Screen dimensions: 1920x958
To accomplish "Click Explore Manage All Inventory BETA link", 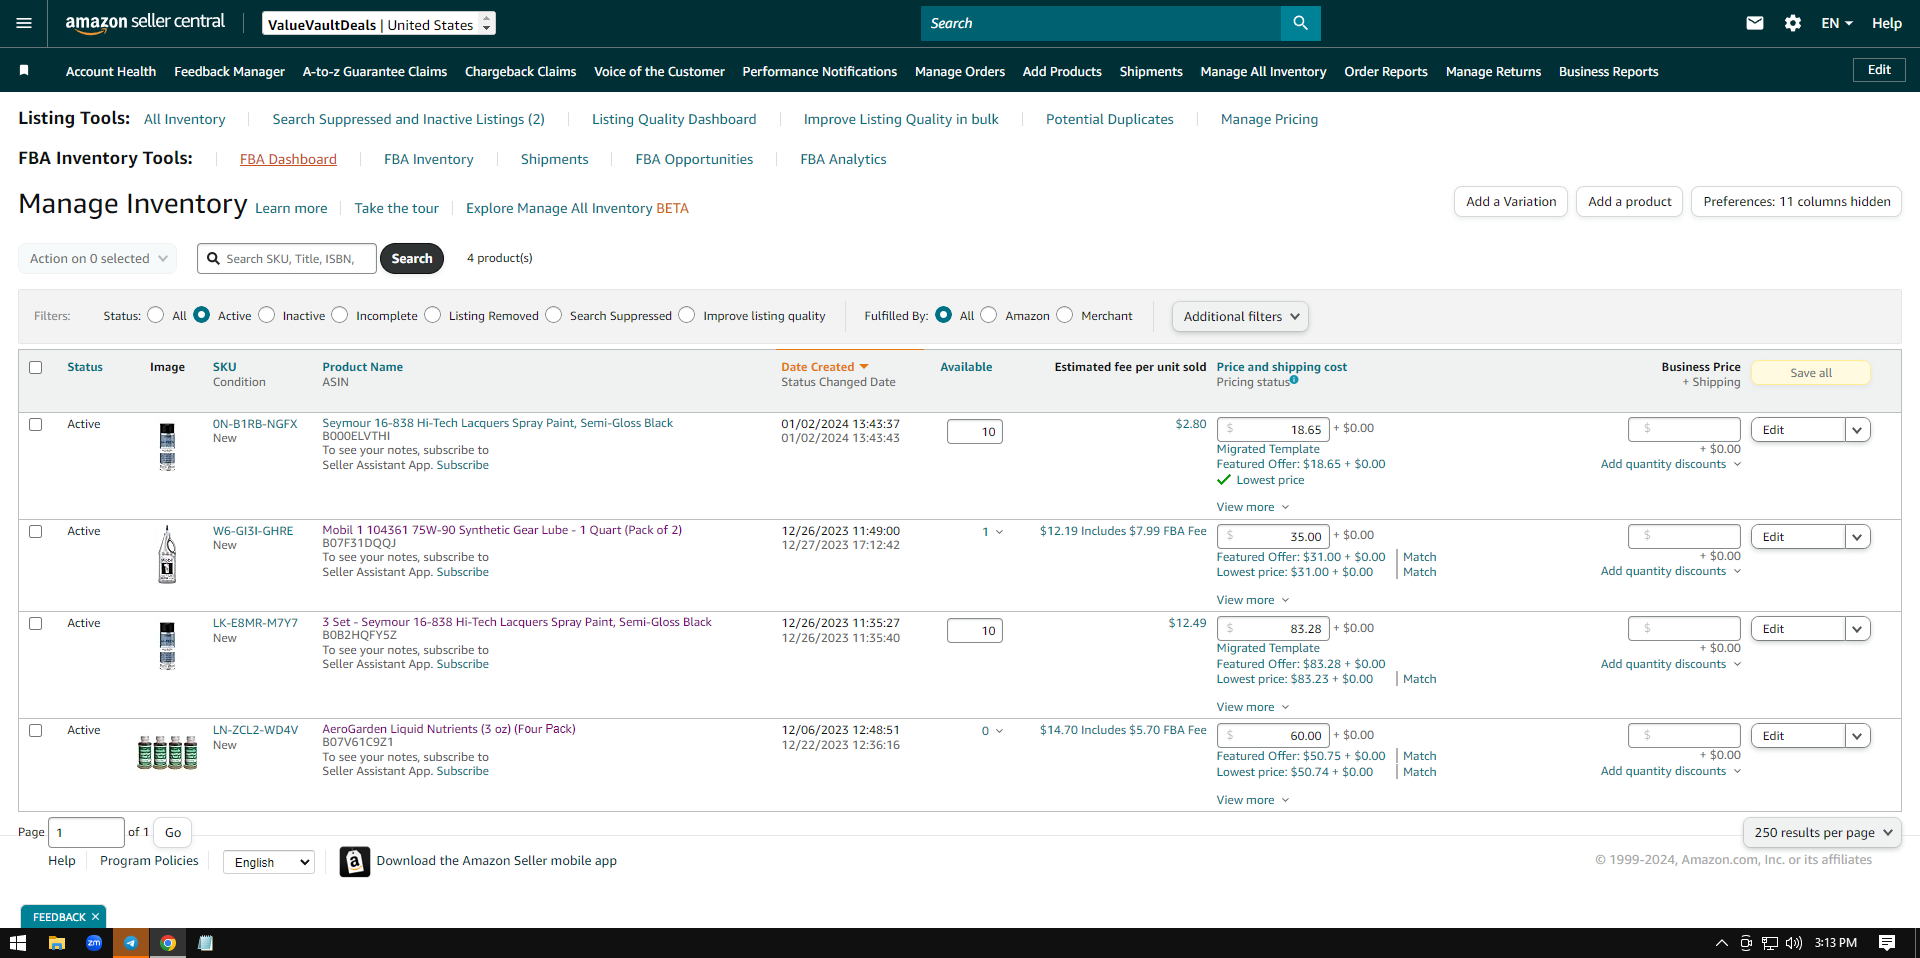I will [x=577, y=208].
